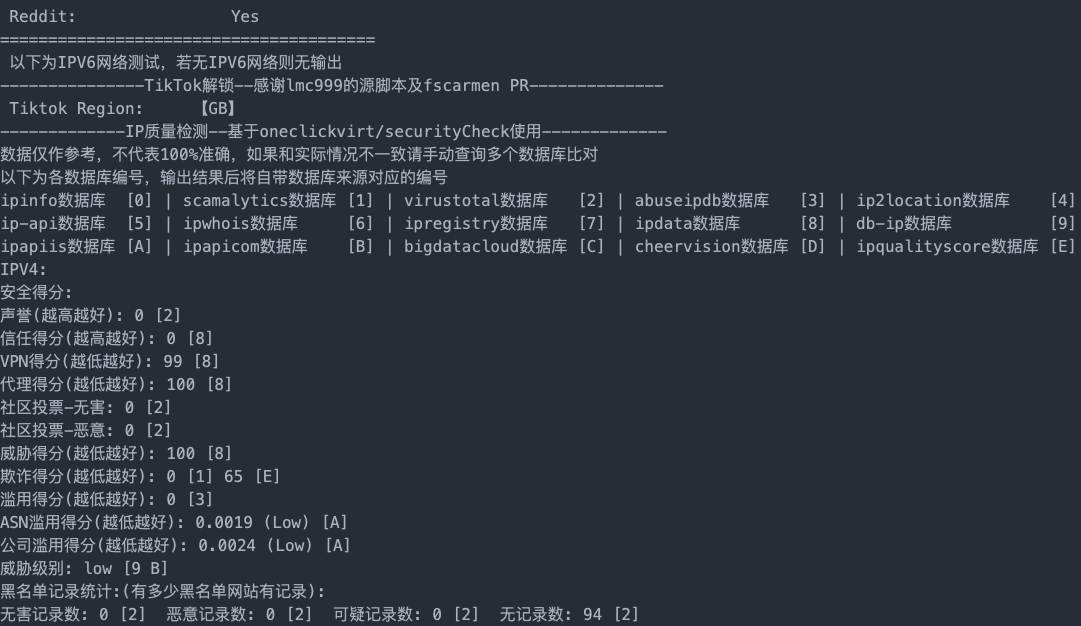1081x626 pixels.
Task: Click ipinfo数据库 entry labeled [0]
Action: [76, 201]
